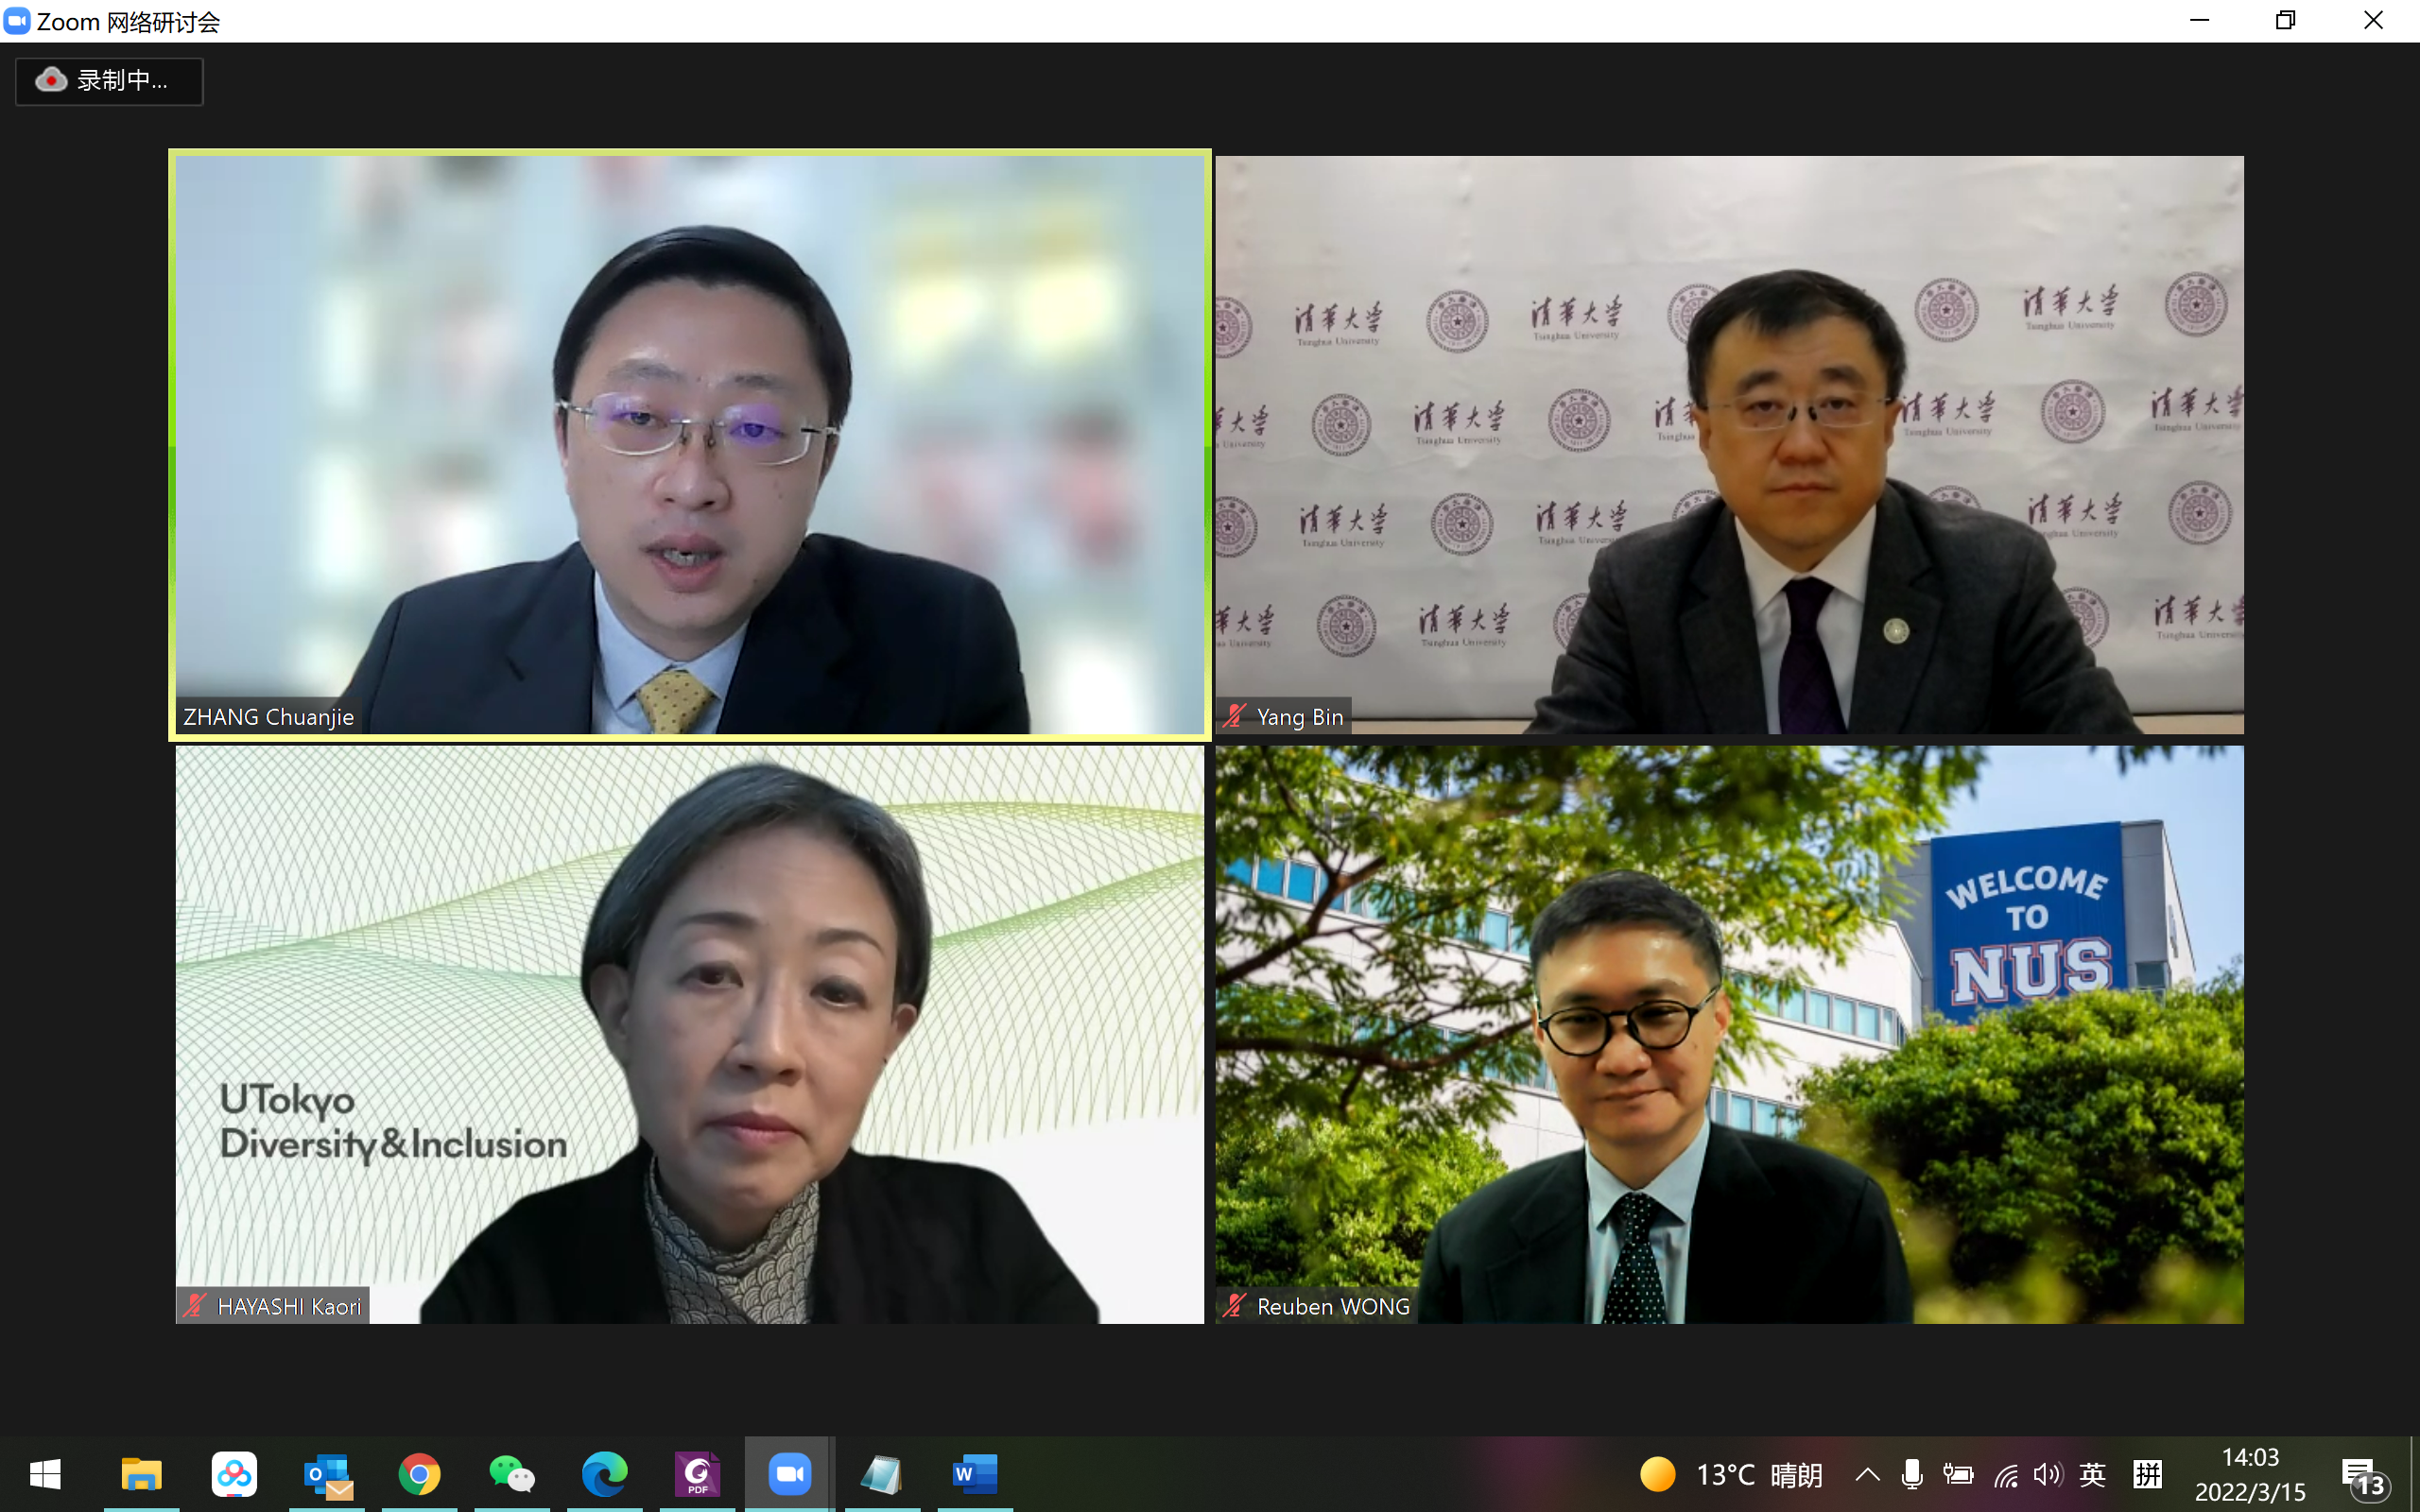Click the 录制中 recording indicator
Image resolution: width=2420 pixels, height=1512 pixels.
[x=108, y=81]
